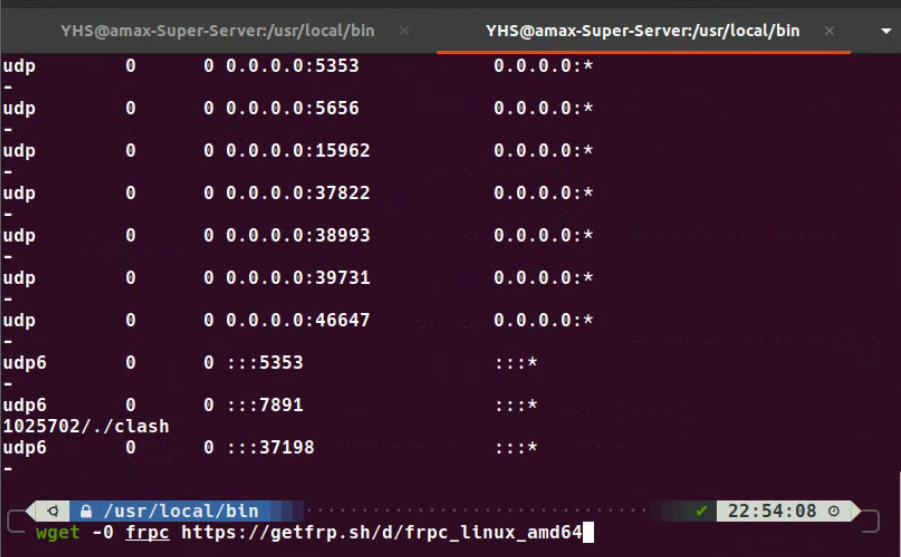Click the :::7891 udp6 address

pos(264,405)
